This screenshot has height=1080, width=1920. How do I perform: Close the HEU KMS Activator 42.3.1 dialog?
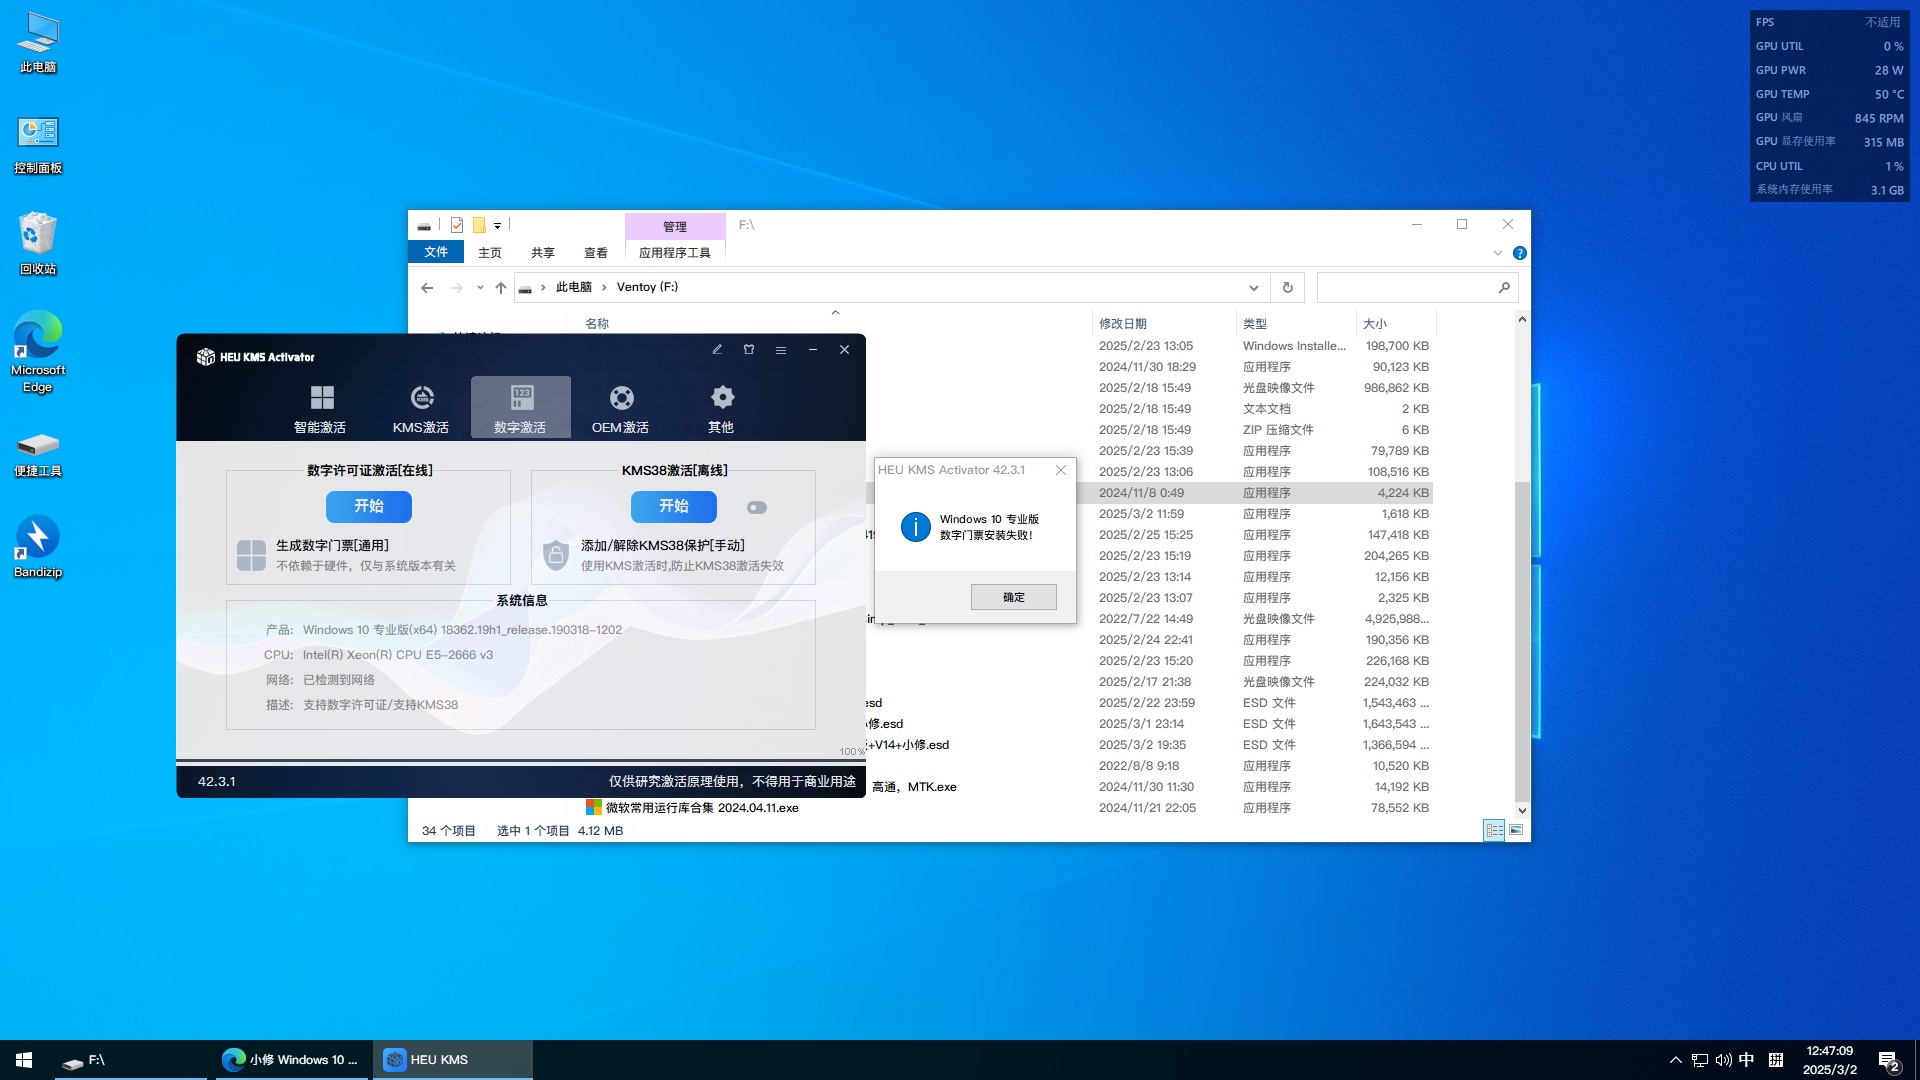click(1061, 470)
